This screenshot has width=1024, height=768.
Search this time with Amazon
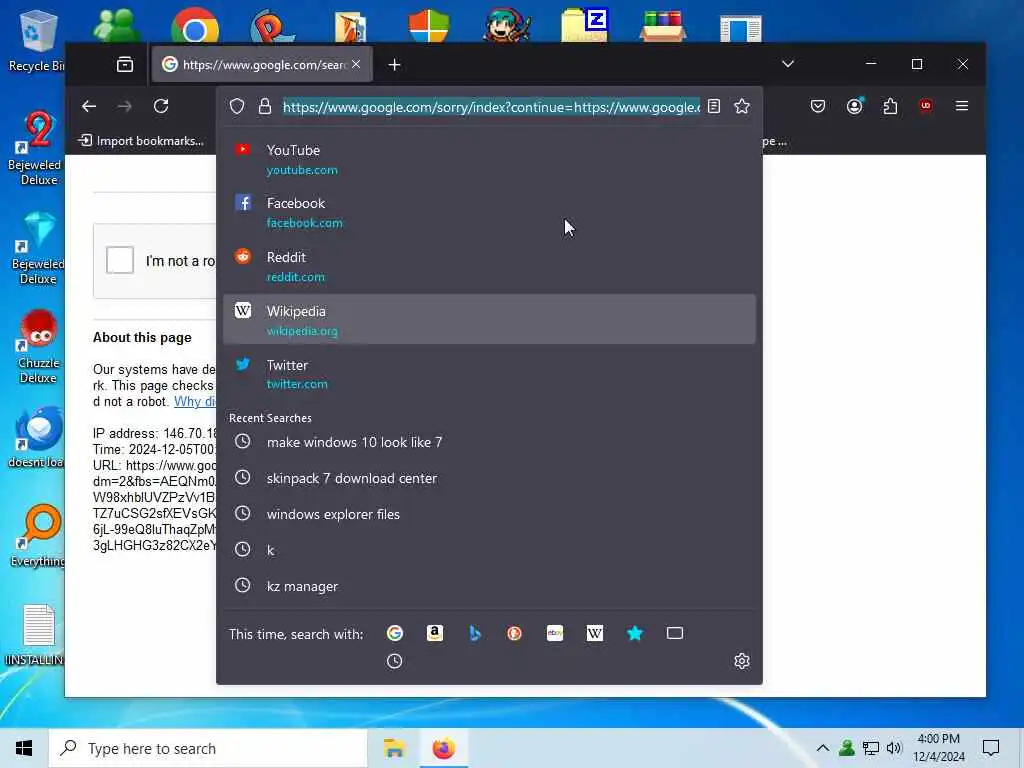pos(435,633)
